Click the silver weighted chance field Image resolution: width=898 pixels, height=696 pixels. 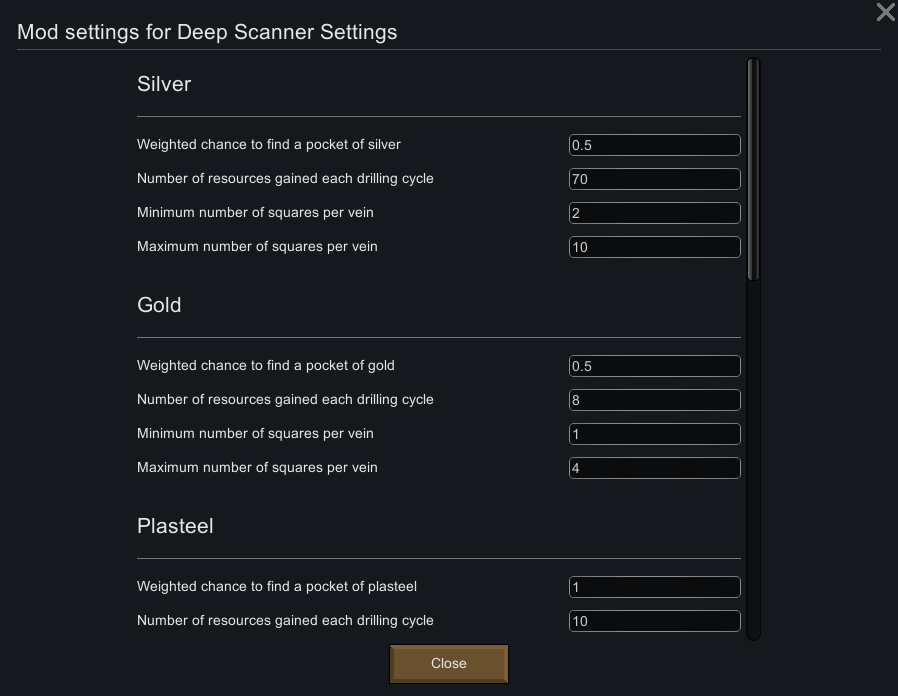[654, 145]
